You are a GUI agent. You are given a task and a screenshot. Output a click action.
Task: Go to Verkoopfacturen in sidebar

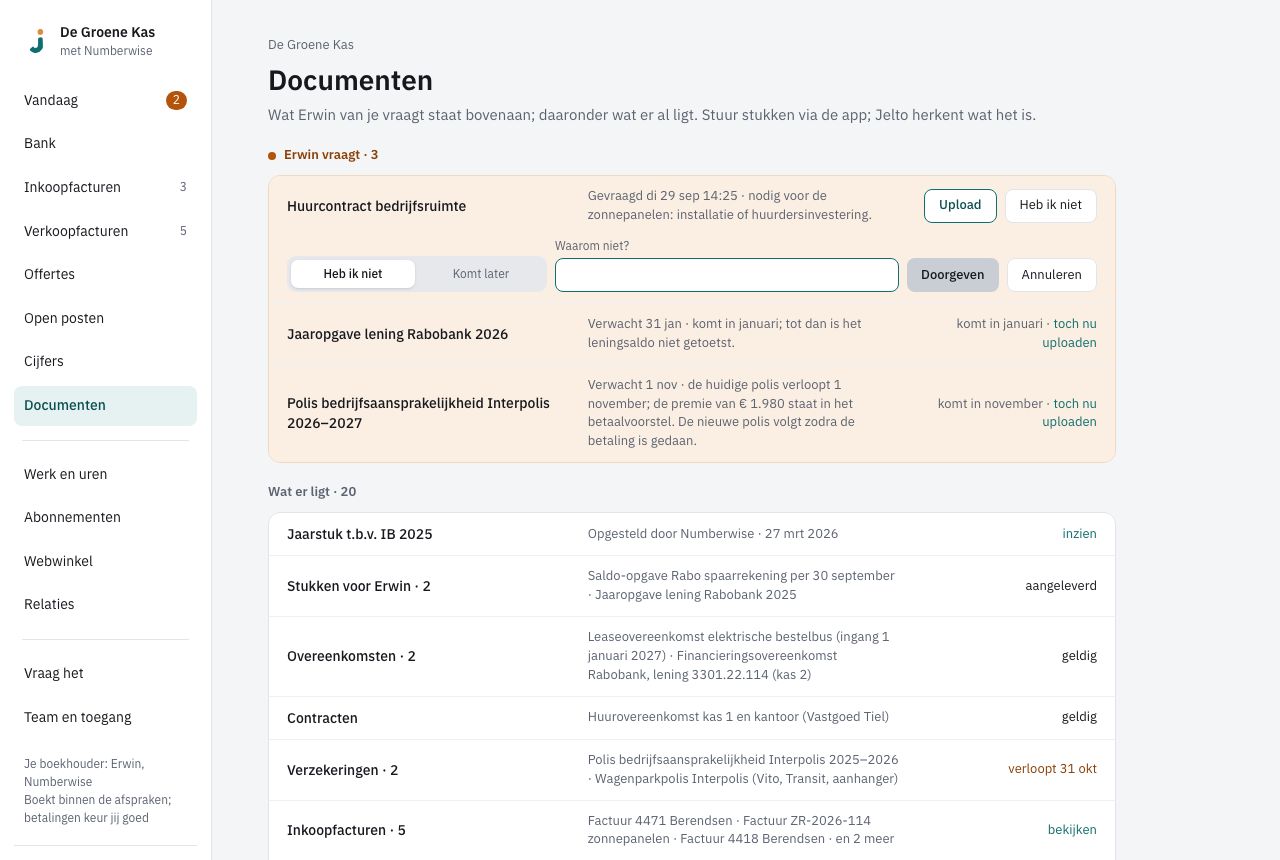105,231
